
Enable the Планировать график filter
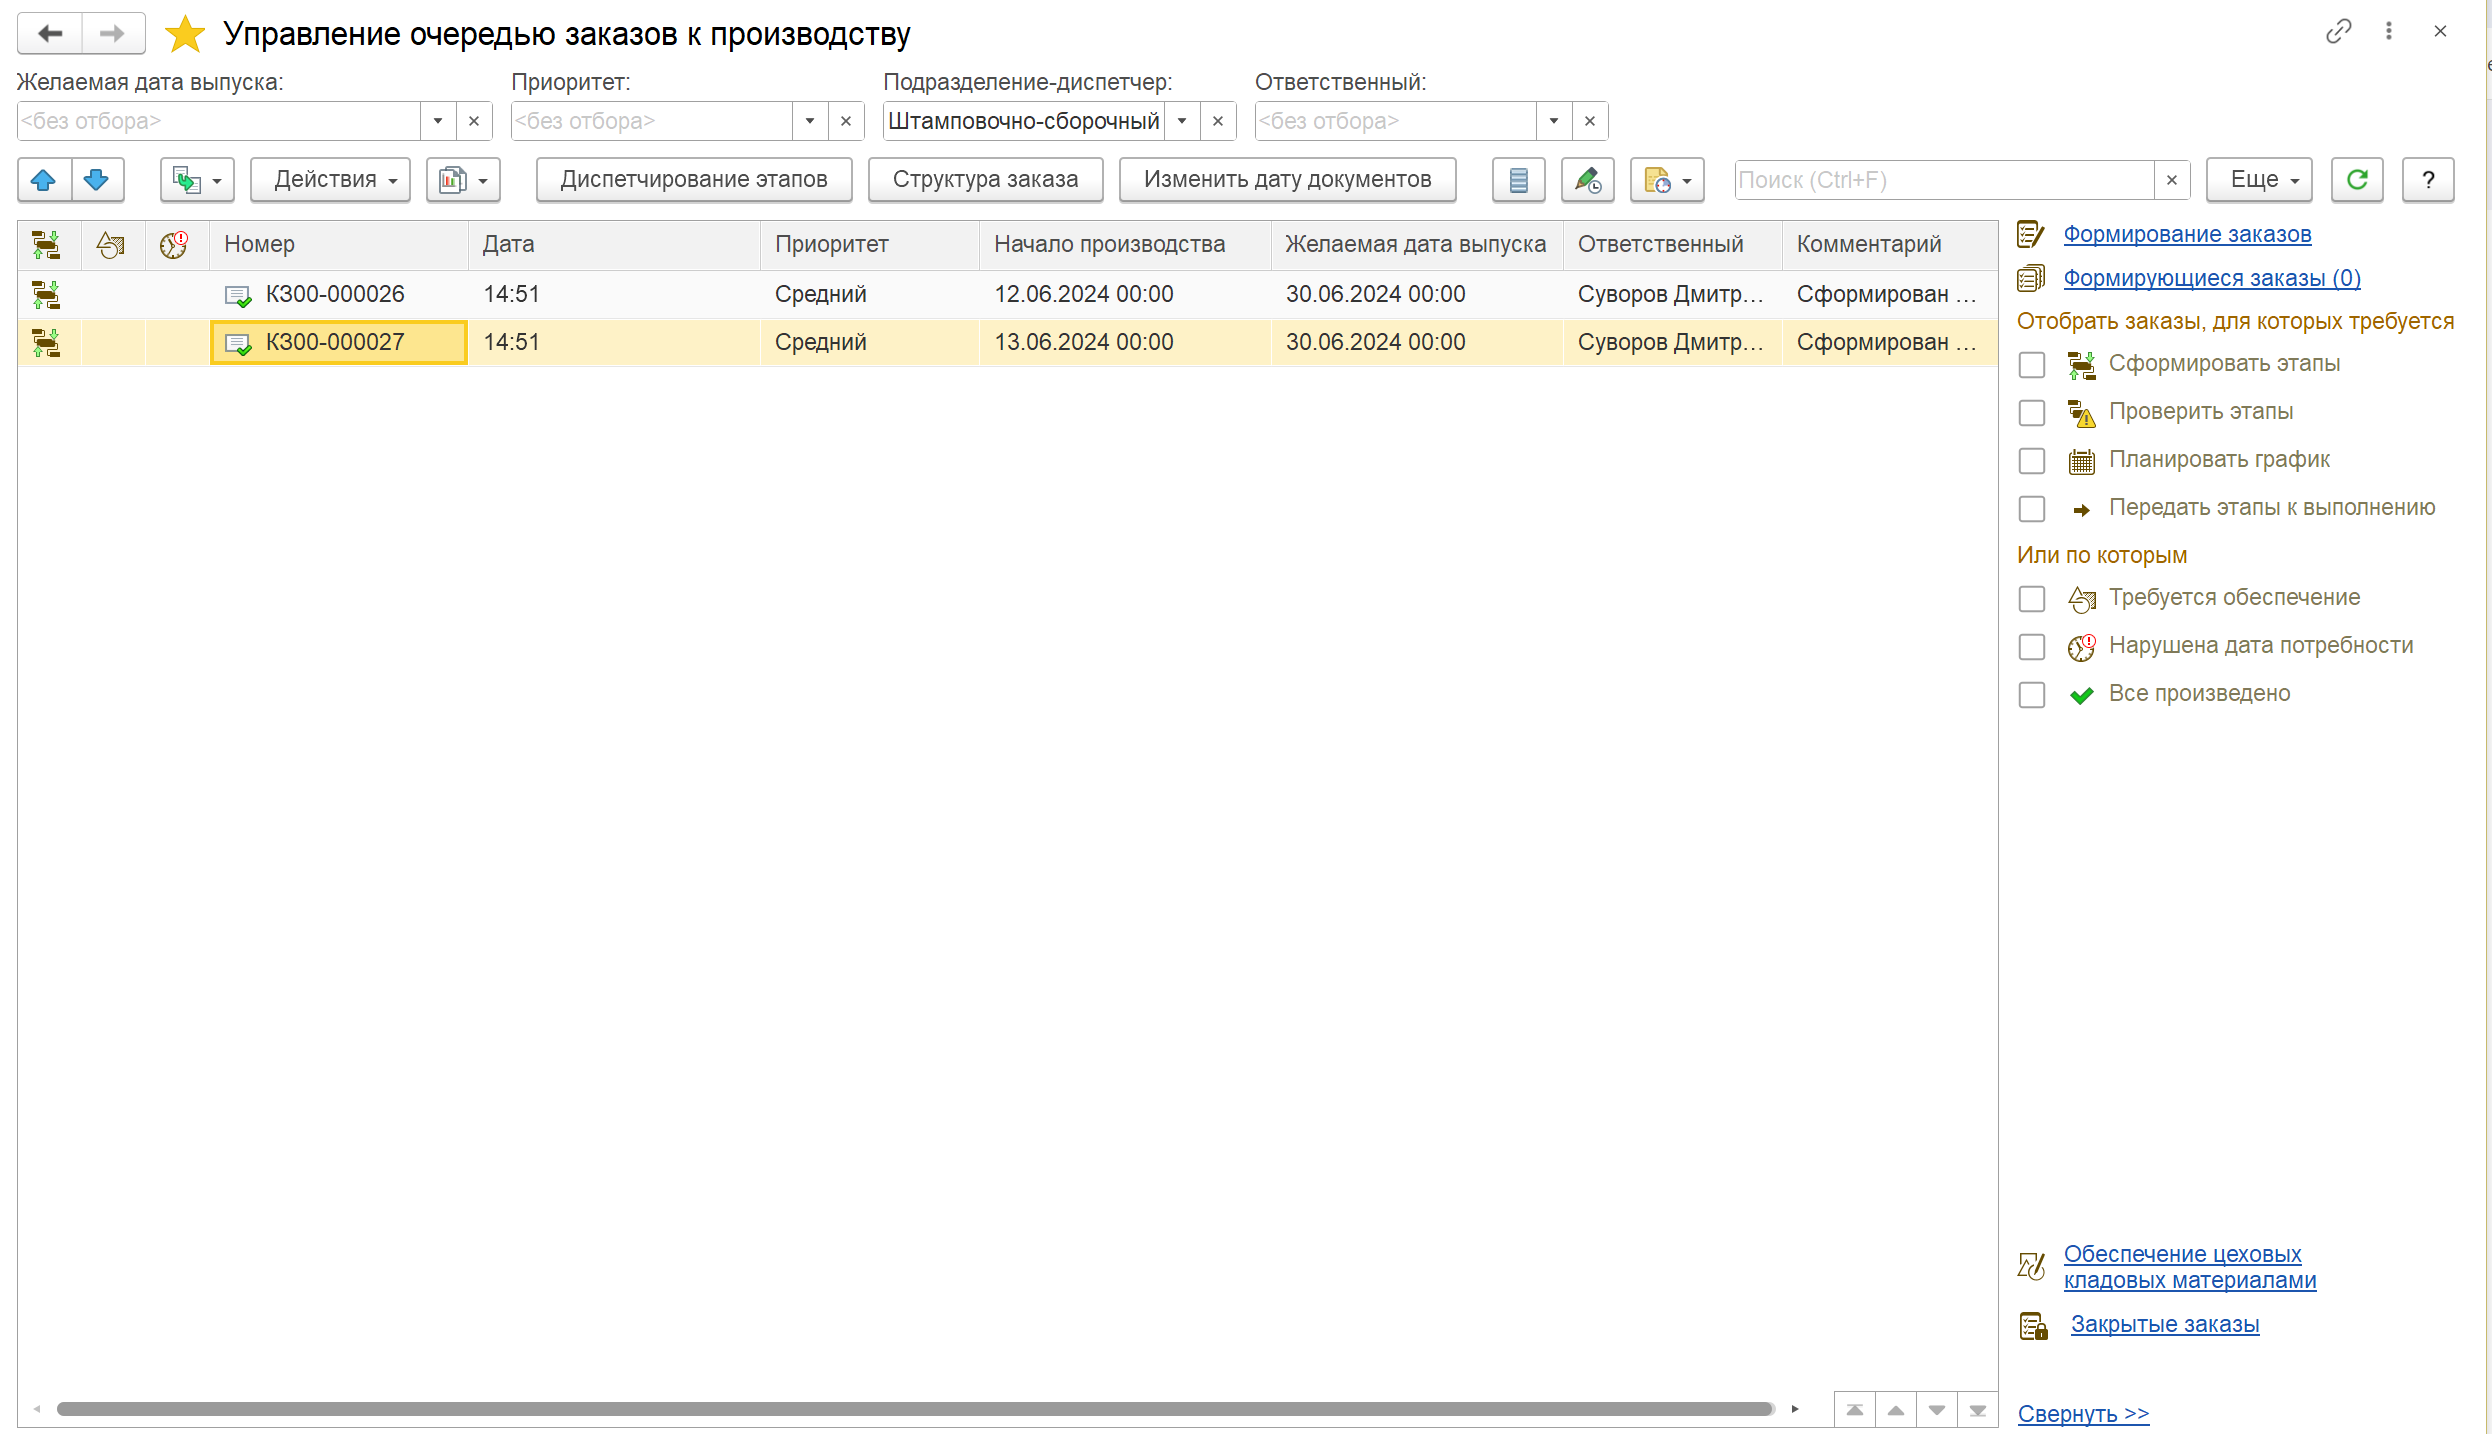(2032, 461)
